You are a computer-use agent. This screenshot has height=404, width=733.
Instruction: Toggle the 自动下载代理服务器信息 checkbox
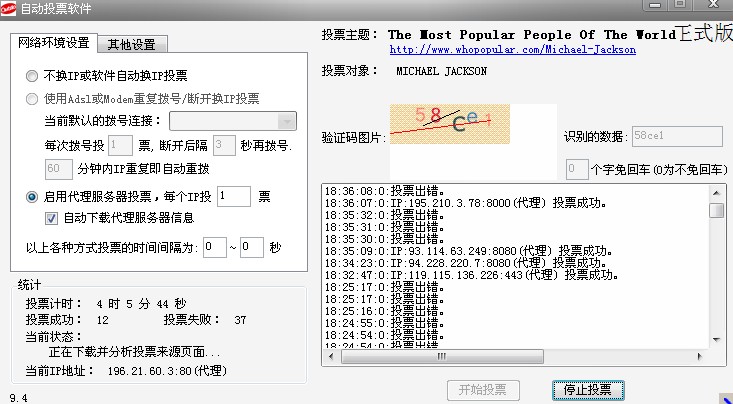click(x=52, y=218)
